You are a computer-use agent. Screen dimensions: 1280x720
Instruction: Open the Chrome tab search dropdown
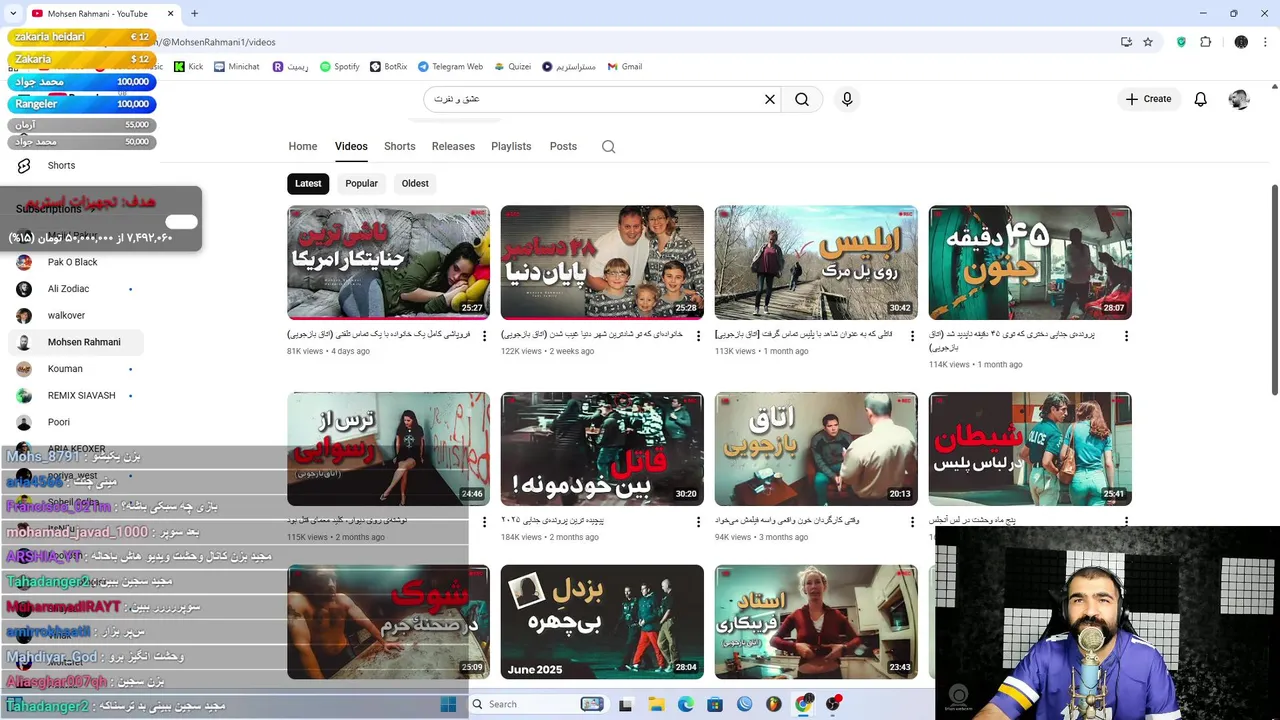(13, 14)
